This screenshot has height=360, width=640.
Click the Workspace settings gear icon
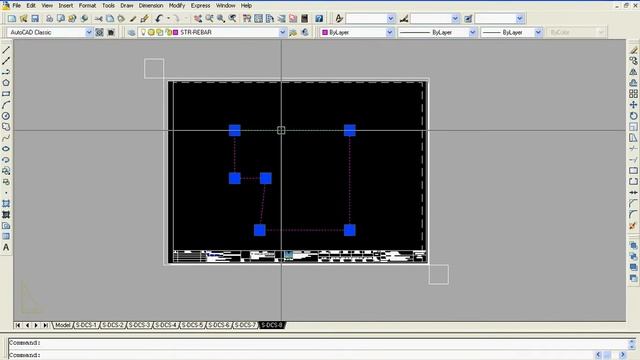[99, 32]
